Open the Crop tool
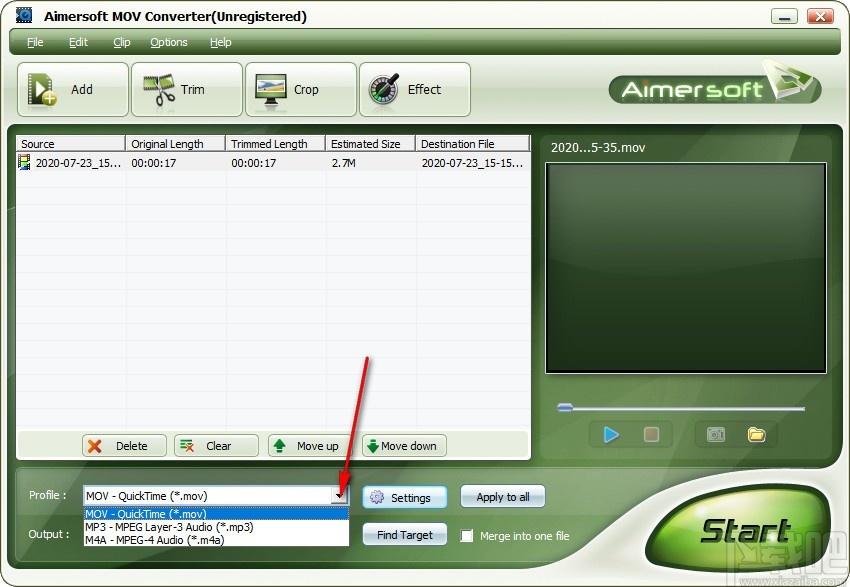 point(301,89)
